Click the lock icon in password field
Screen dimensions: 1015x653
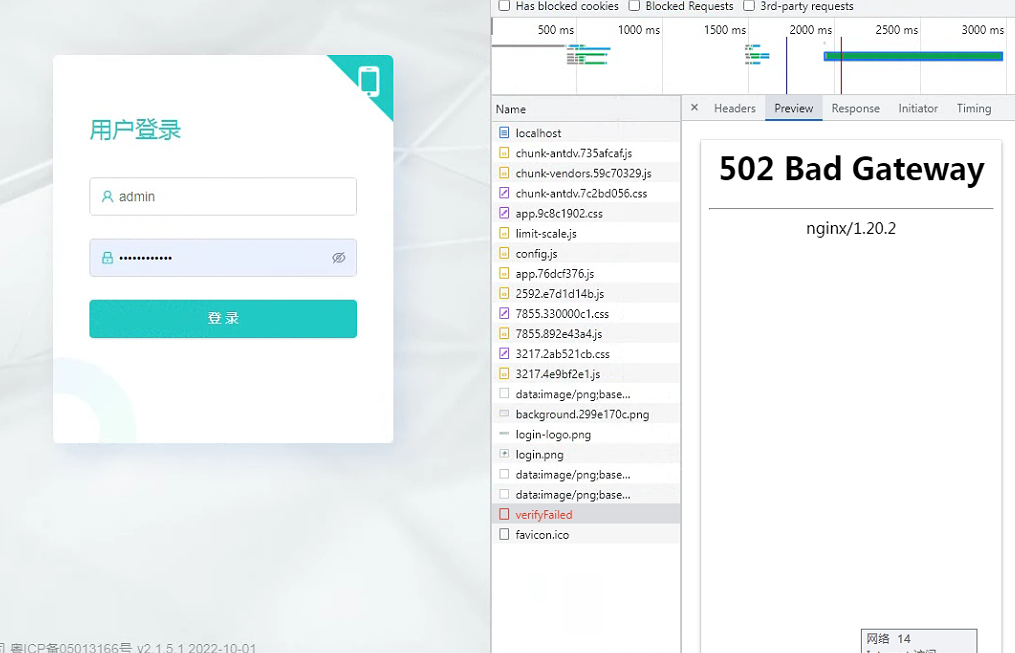[107, 258]
